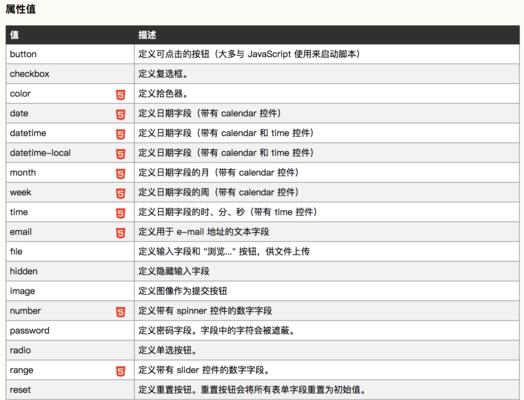
Task: Click the 'datetime-local' value text
Action: (40, 153)
